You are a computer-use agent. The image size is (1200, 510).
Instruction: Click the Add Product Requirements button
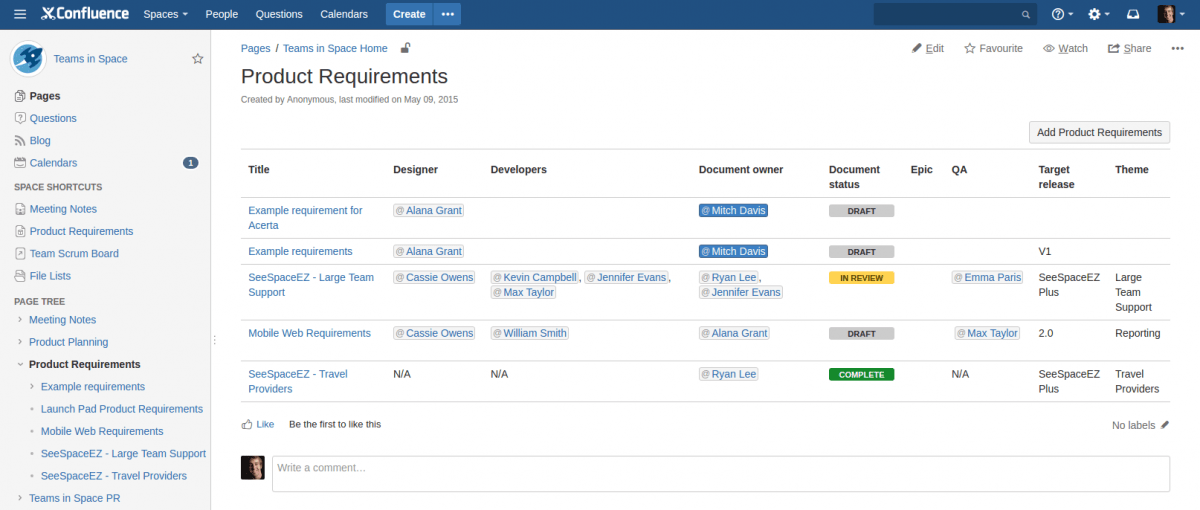click(x=1099, y=132)
